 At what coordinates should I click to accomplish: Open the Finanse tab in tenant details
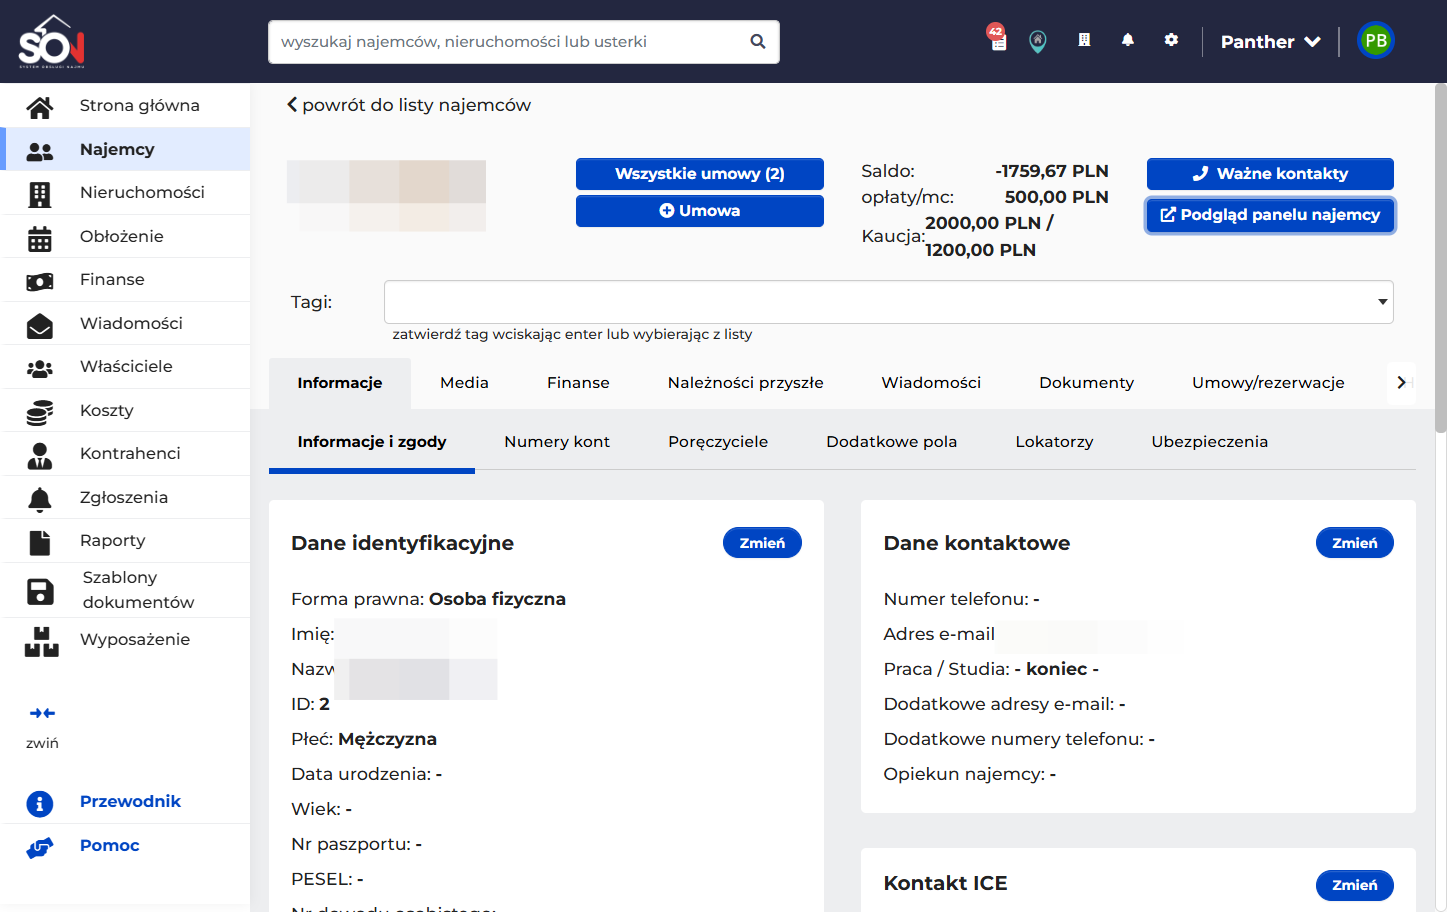click(x=578, y=383)
